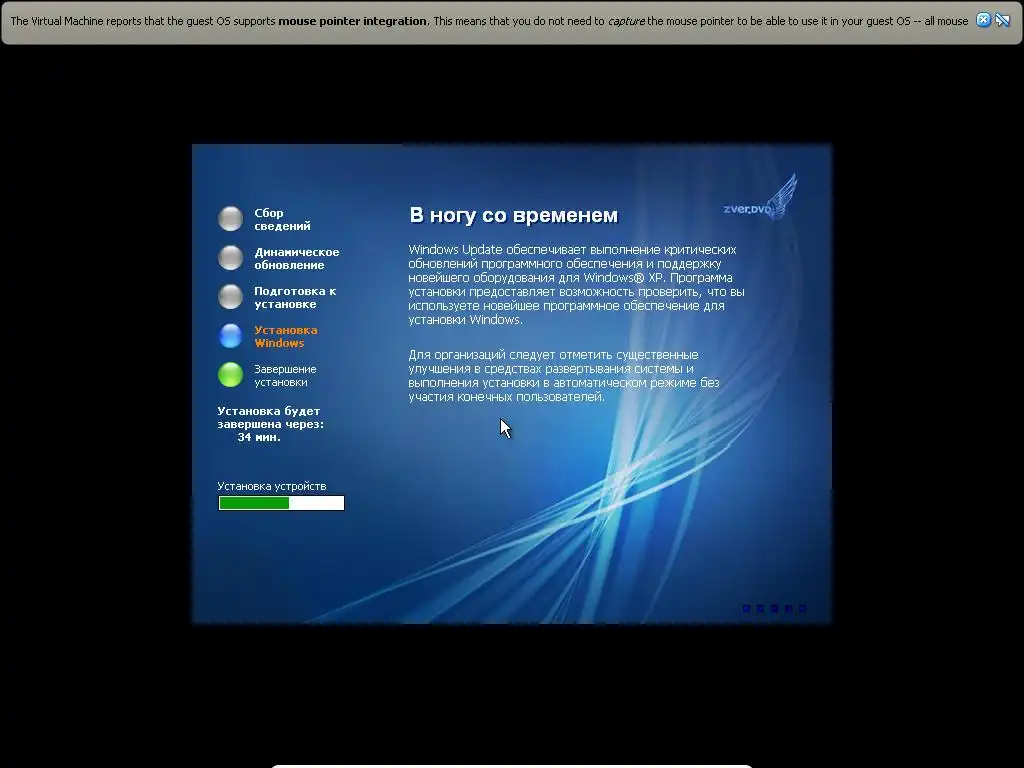Click the Установка устройств progress bar
The width and height of the screenshot is (1024, 768).
click(281, 503)
